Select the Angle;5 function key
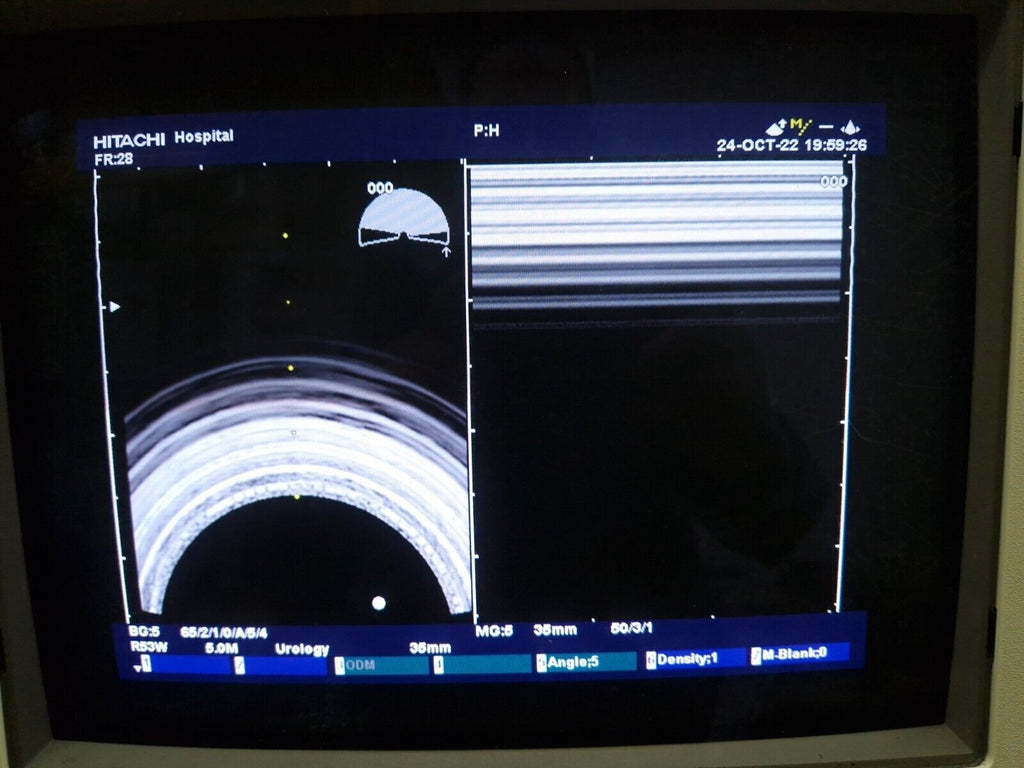Viewport: 1024px width, 768px height. 586,662
